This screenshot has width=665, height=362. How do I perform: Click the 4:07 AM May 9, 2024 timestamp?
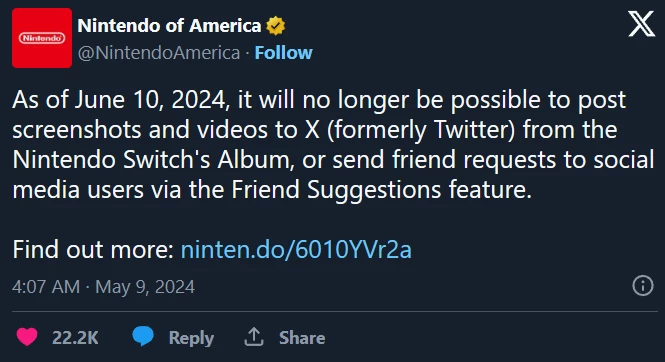[103, 287]
